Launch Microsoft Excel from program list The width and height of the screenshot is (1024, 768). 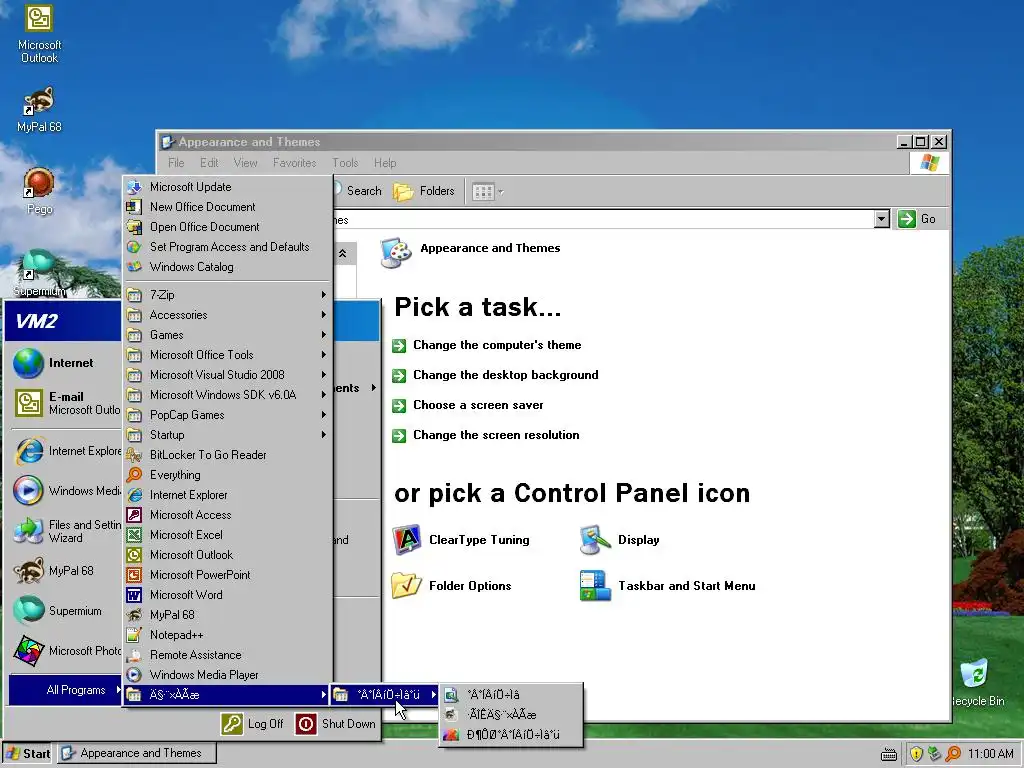[x=228, y=535]
